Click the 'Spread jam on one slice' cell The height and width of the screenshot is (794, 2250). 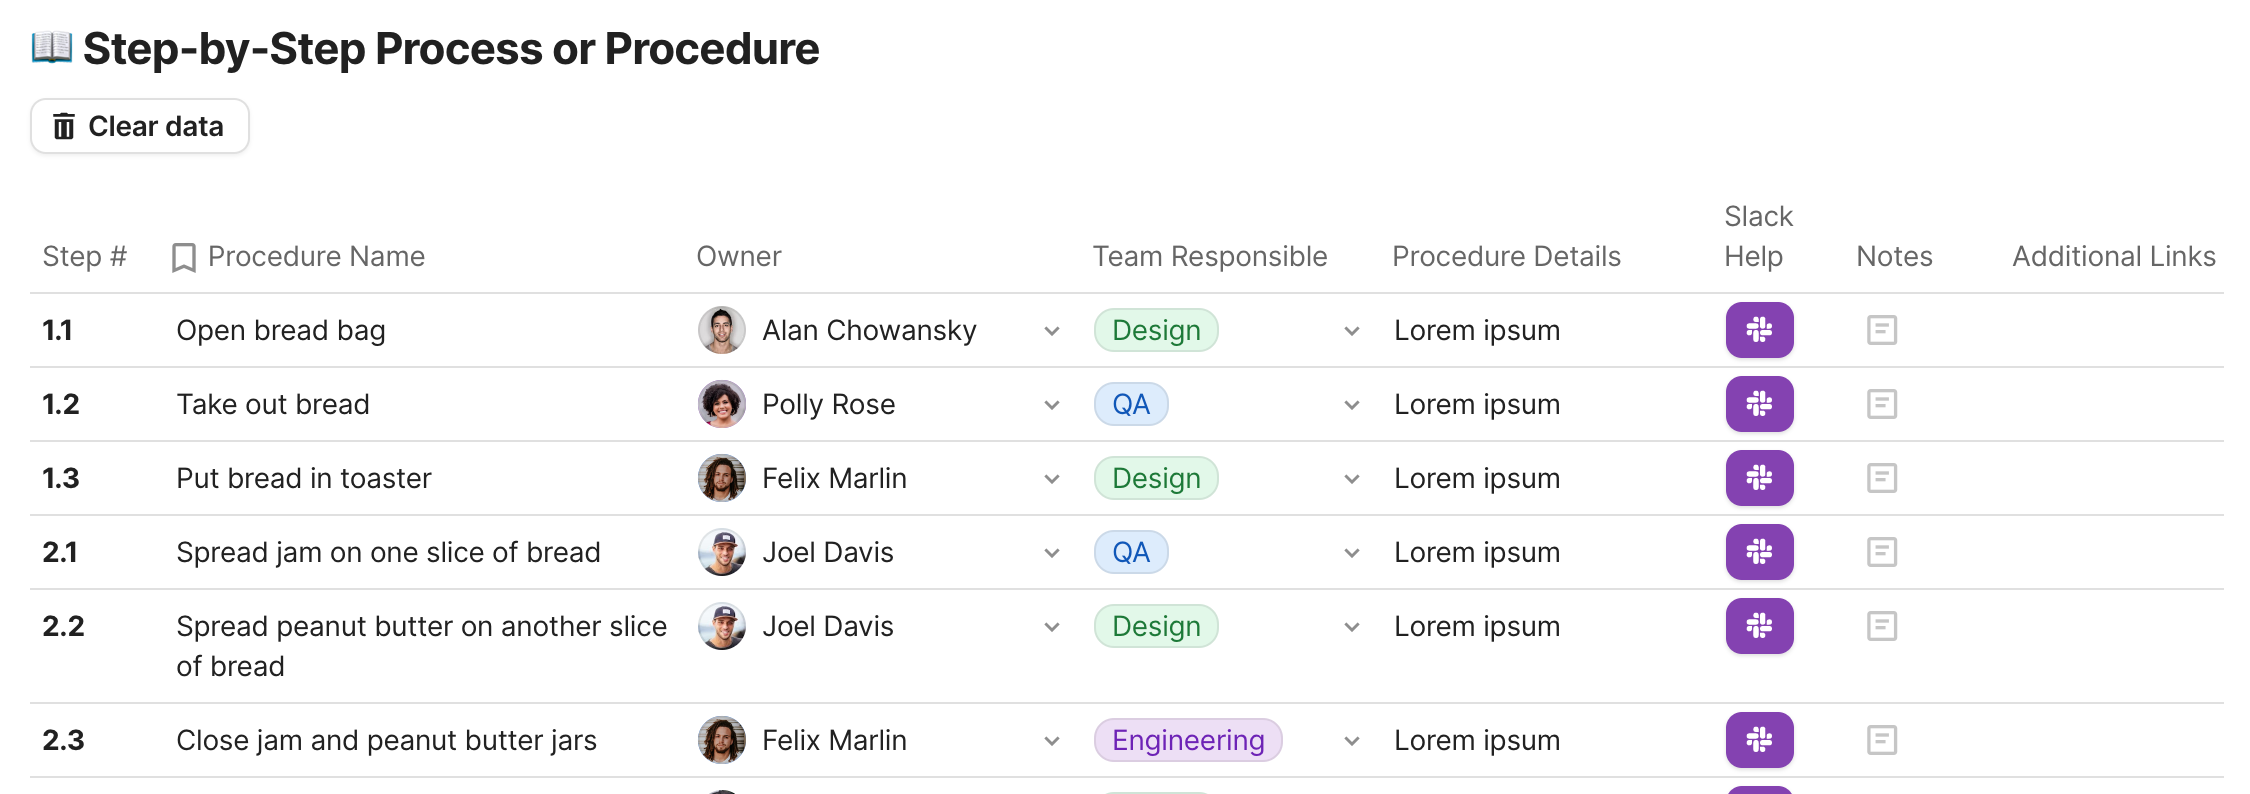point(388,552)
